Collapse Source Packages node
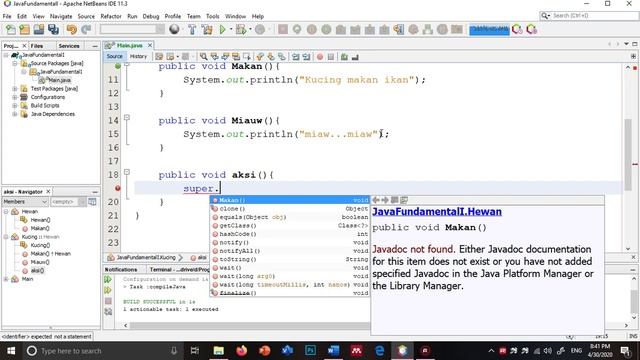The height and width of the screenshot is (360, 640). point(15,64)
